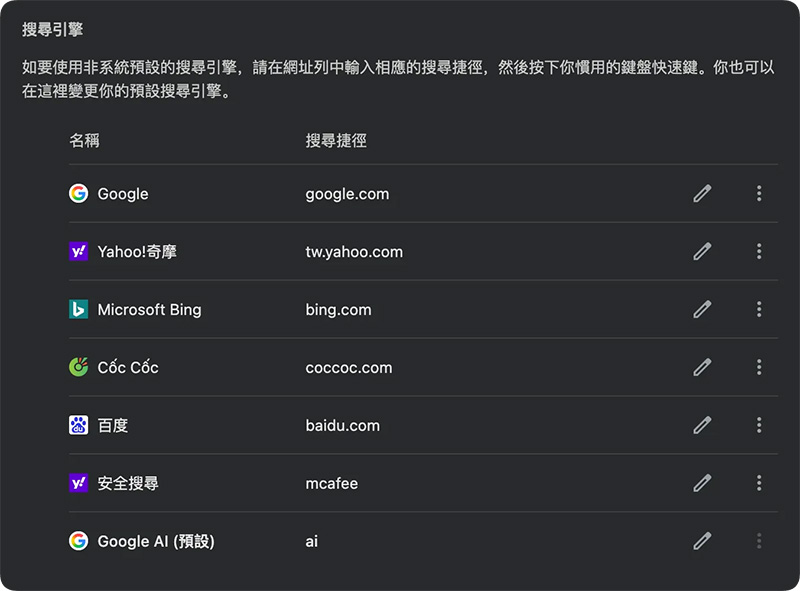This screenshot has height=591, width=800.
Task: Edit the Microsoft Bing search shortcut
Action: pos(702,310)
